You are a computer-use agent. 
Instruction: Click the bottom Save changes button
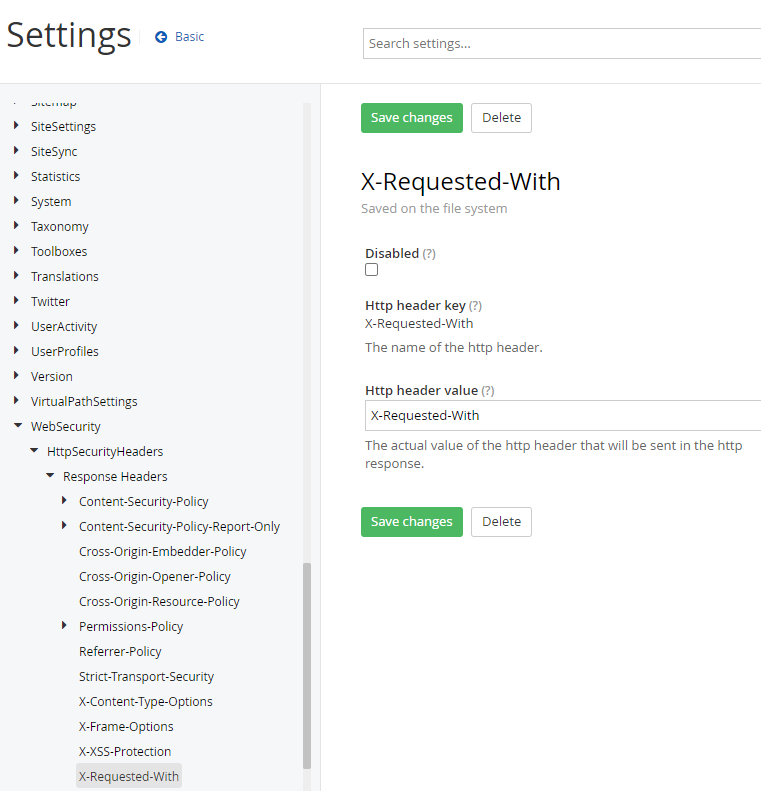pyautogui.click(x=412, y=522)
